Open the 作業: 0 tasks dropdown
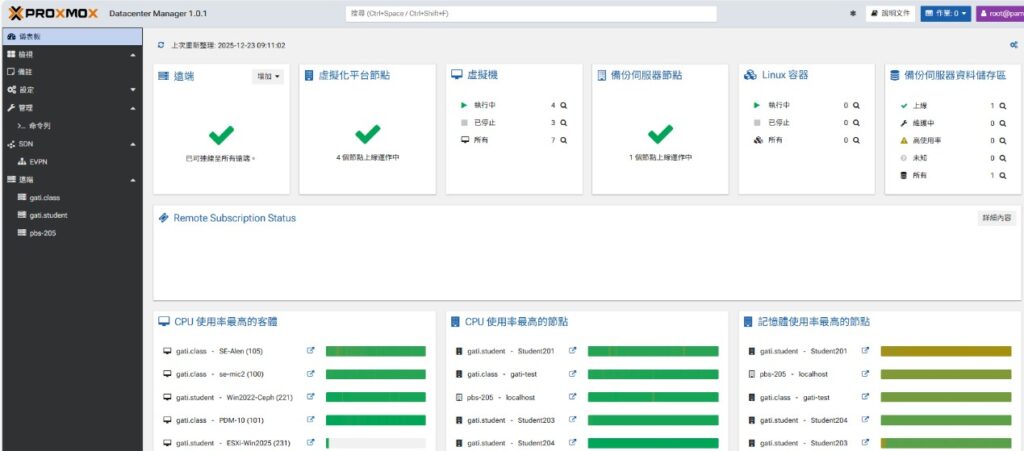The height and width of the screenshot is (451, 1024). tap(945, 14)
